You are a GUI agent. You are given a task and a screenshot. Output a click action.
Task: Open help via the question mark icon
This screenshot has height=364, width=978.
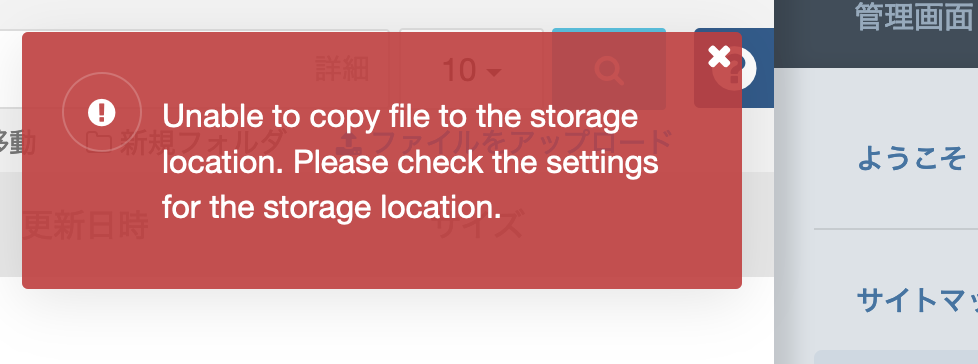pos(735,70)
